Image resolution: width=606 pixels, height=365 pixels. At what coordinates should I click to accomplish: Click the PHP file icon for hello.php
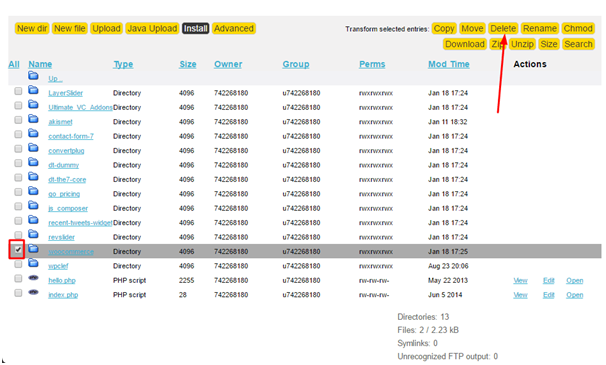33,278
